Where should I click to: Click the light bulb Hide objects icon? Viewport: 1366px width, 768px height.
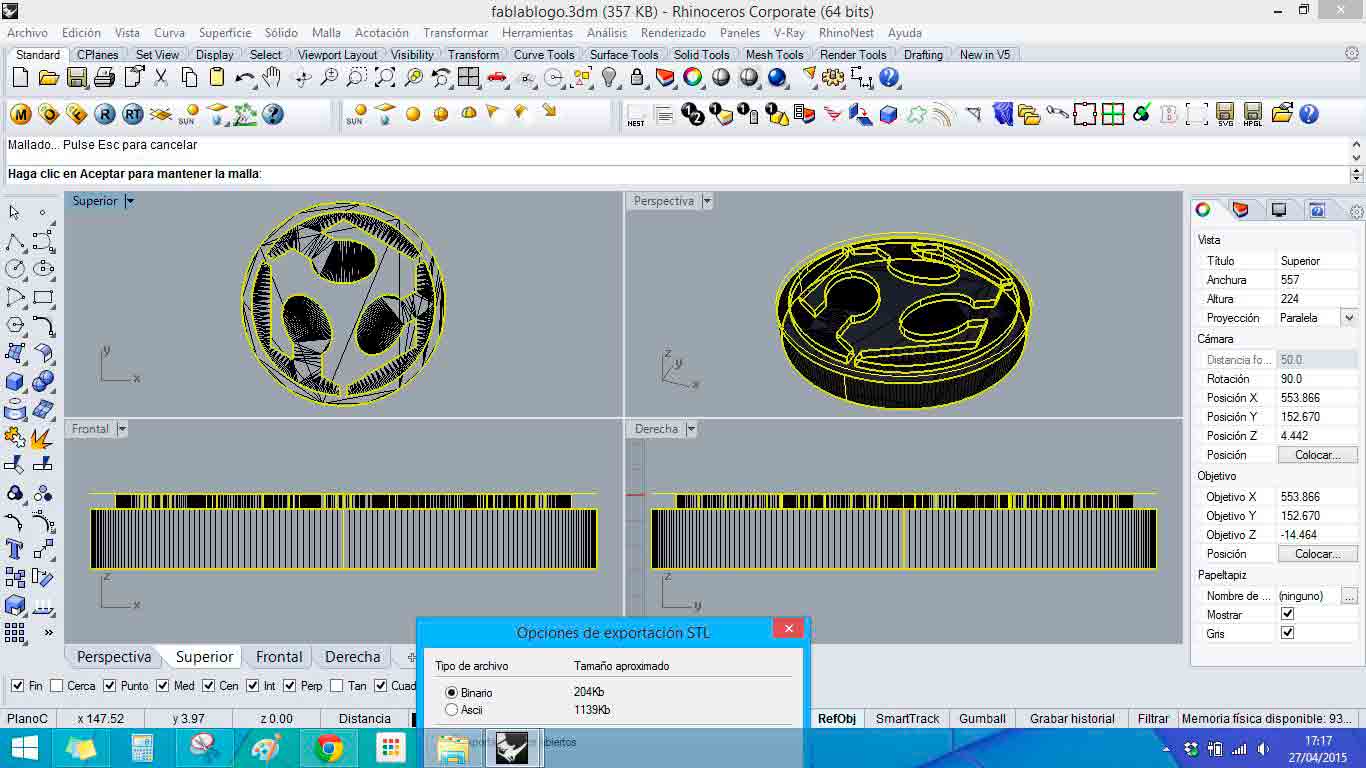(609, 78)
